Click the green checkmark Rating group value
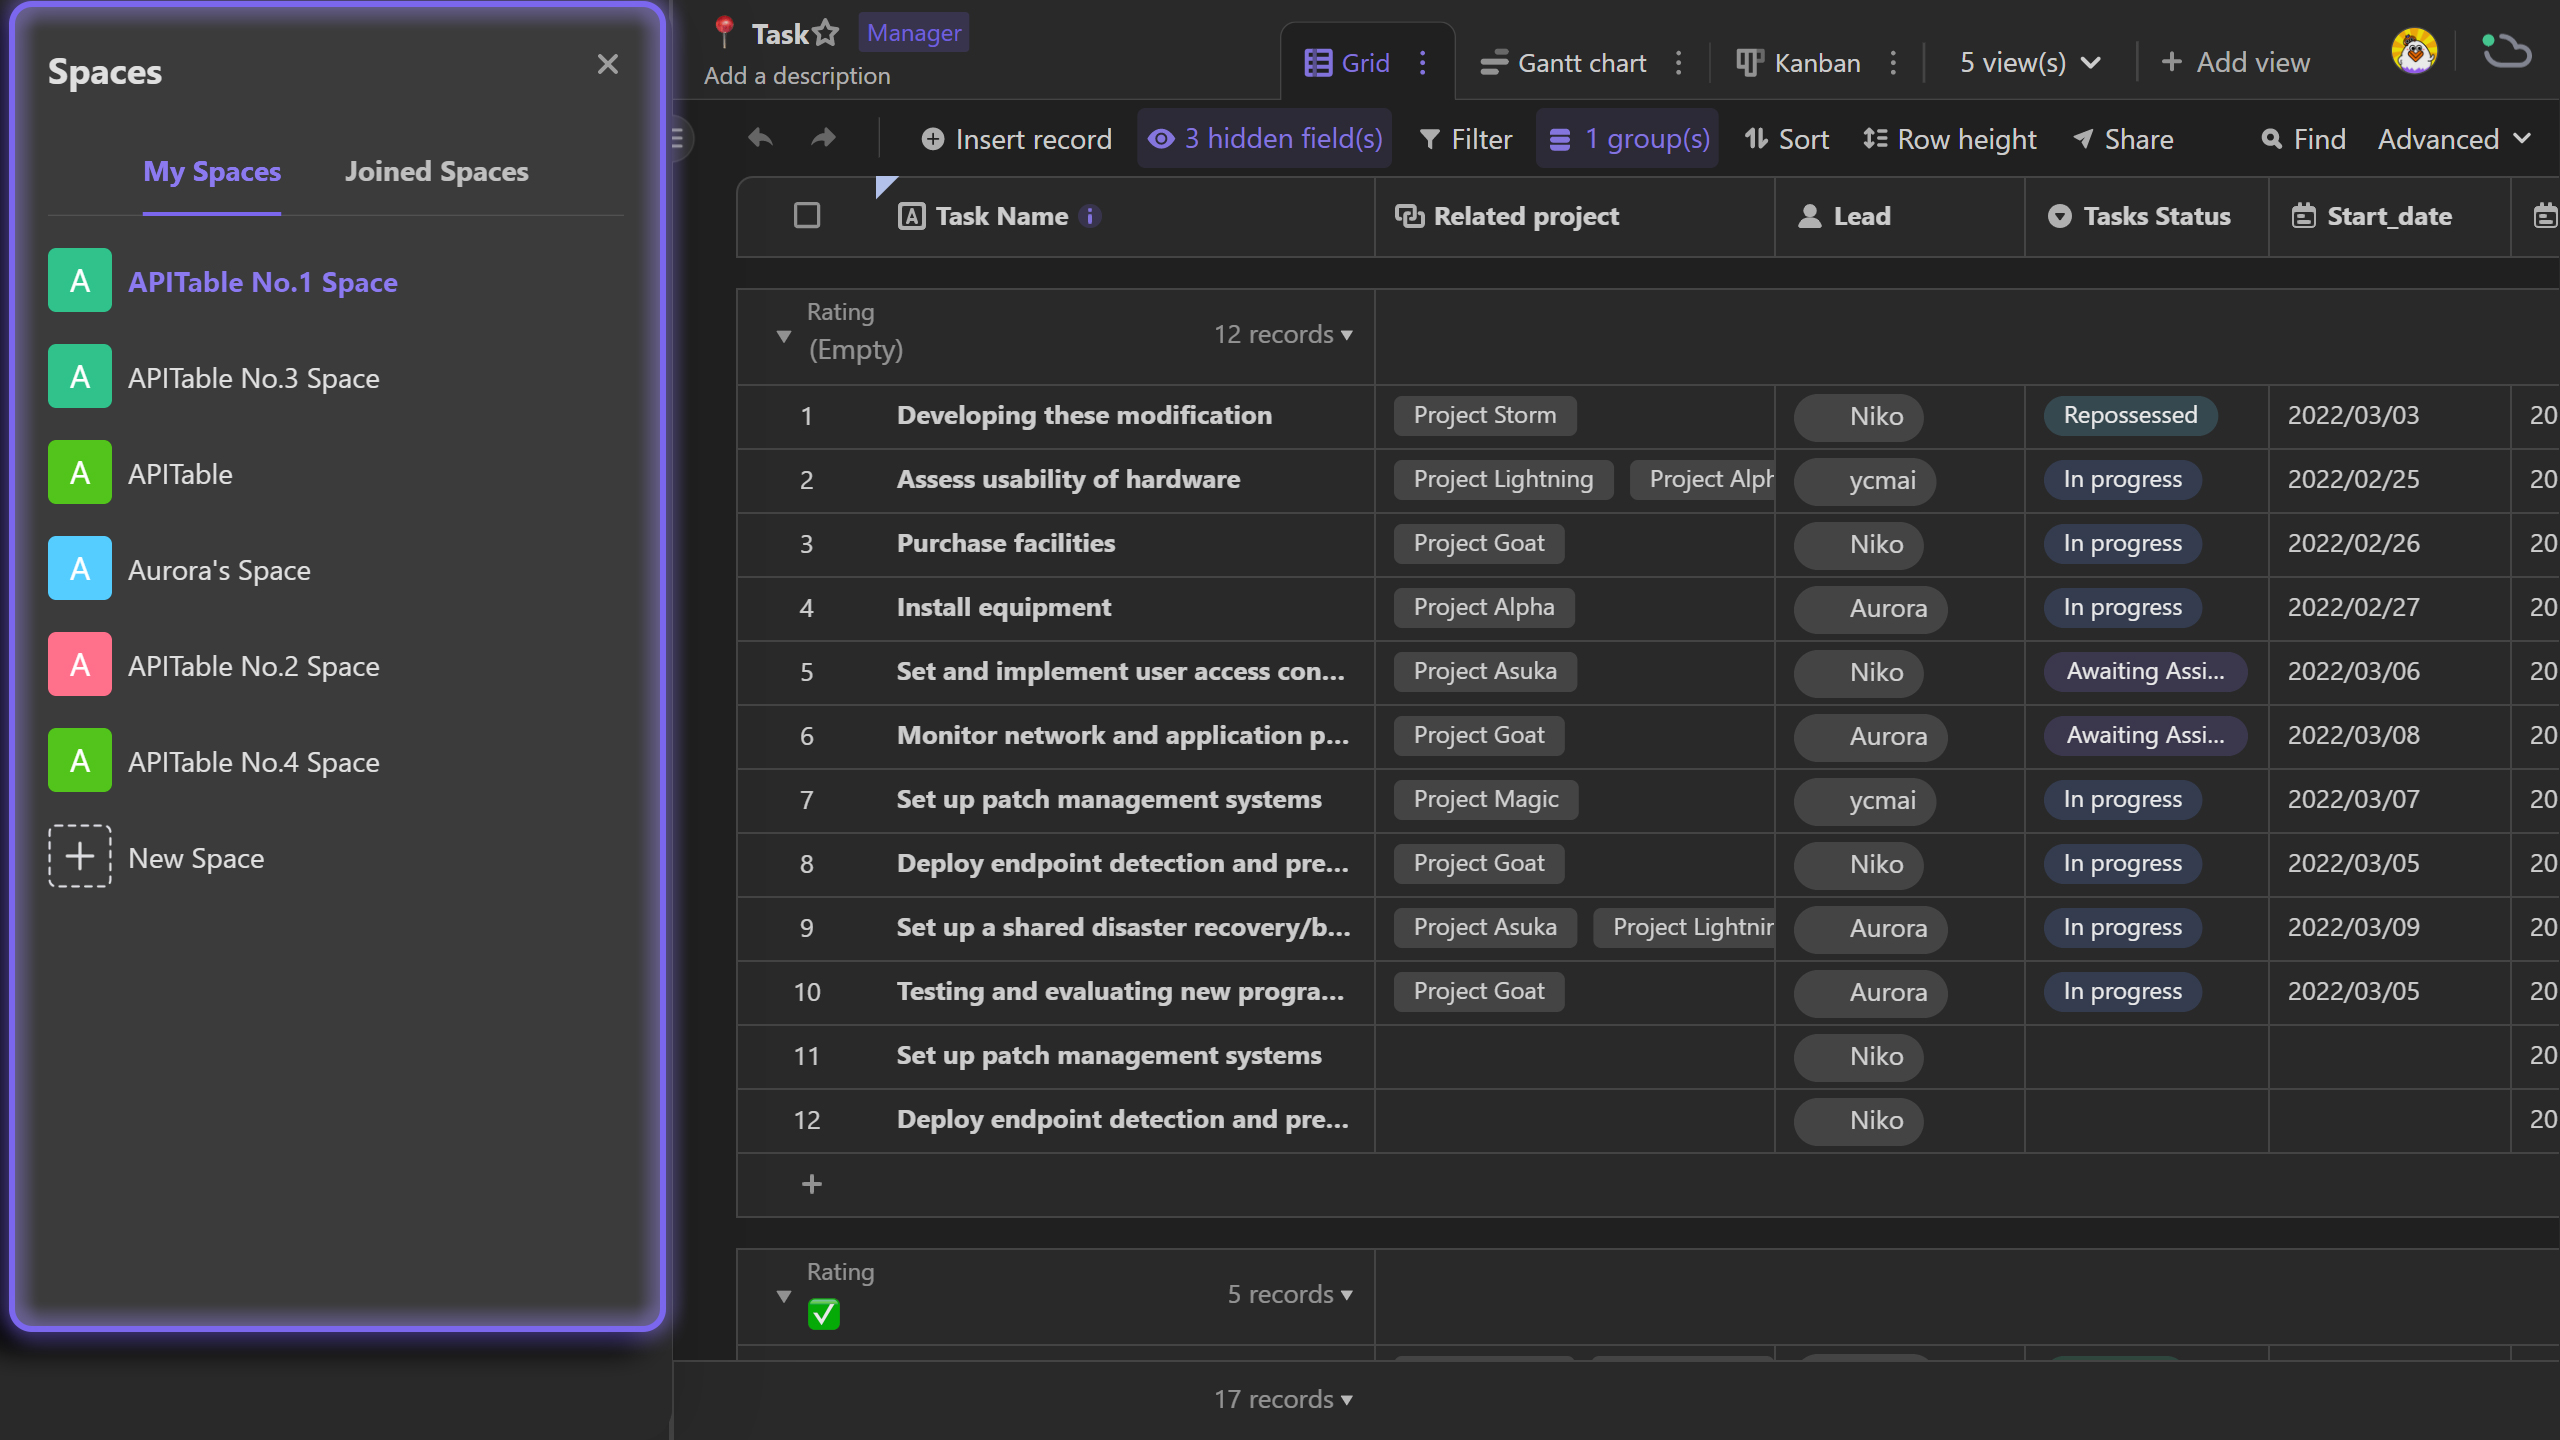The height and width of the screenshot is (1440, 2560). [x=823, y=1313]
